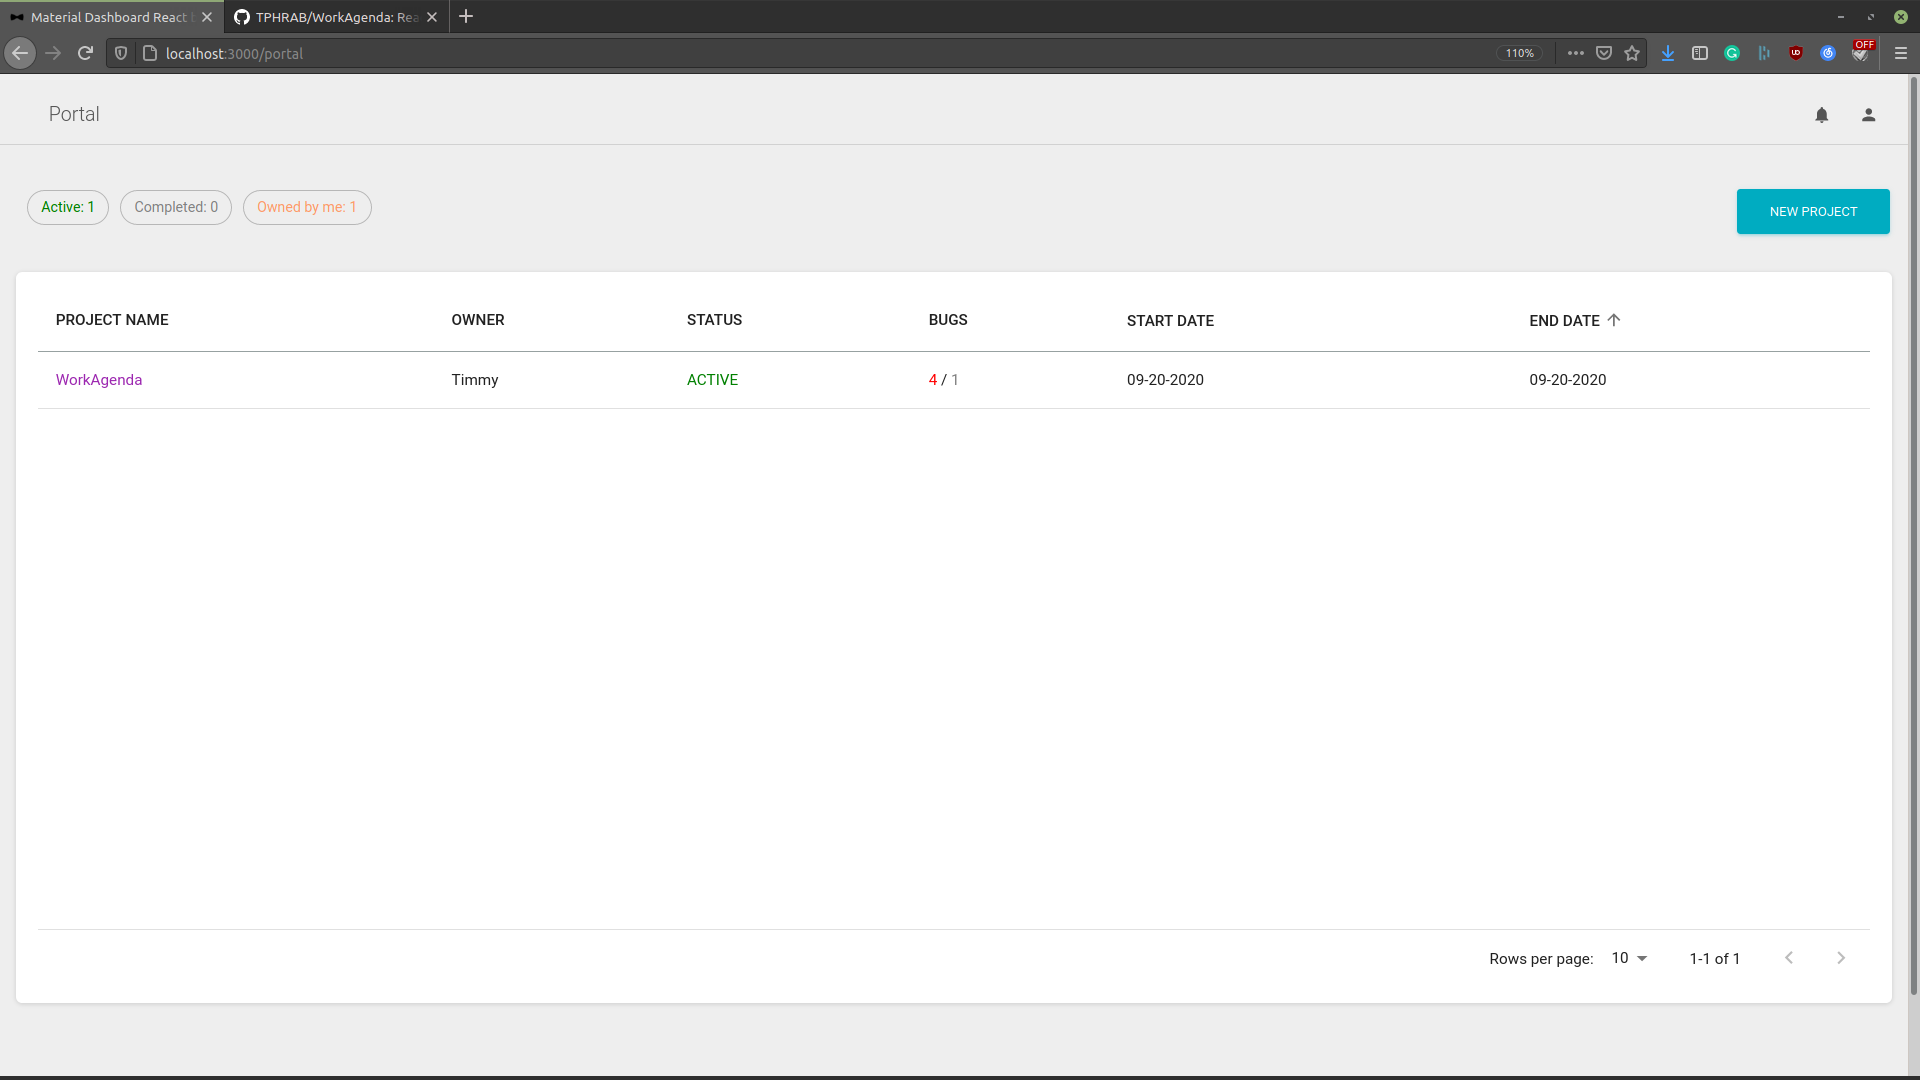Switch to TPHRAB/WorkAgenda GitHub tab
This screenshot has height=1080, width=1920.
336,17
